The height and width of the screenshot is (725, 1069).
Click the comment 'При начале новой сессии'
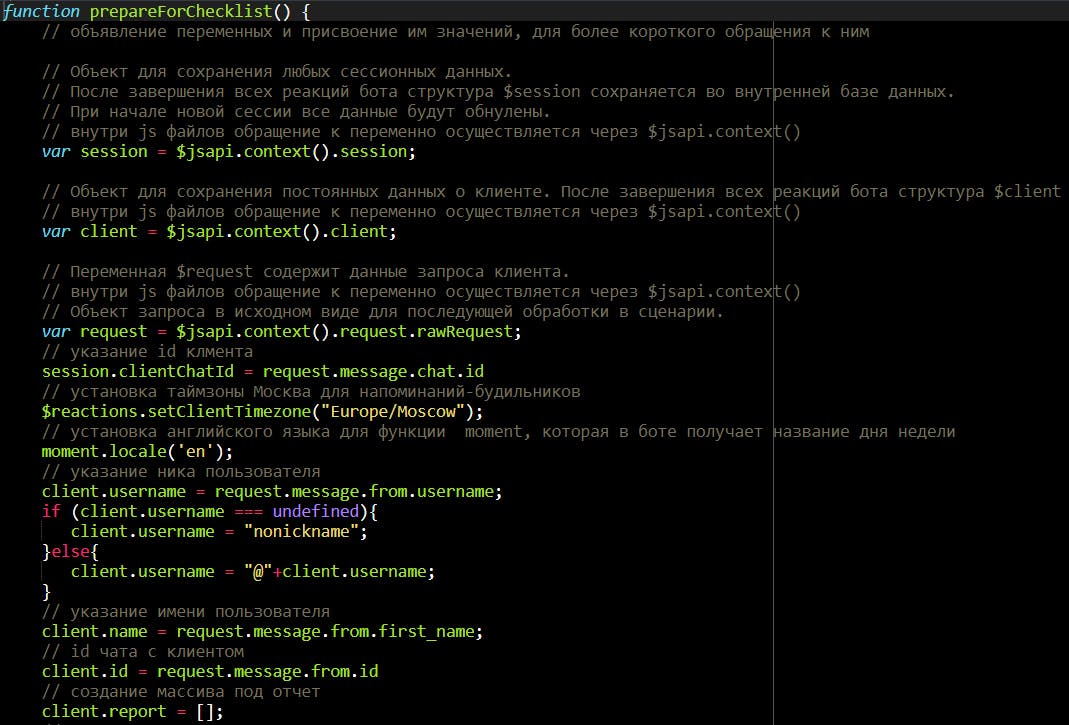[296, 112]
